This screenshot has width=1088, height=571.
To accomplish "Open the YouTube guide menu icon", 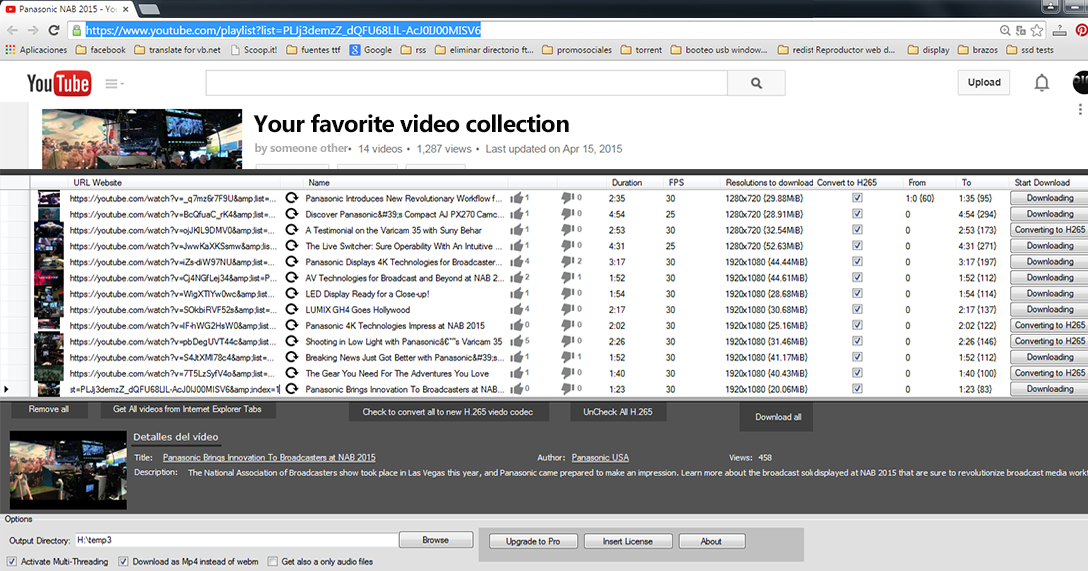I will (x=114, y=84).
